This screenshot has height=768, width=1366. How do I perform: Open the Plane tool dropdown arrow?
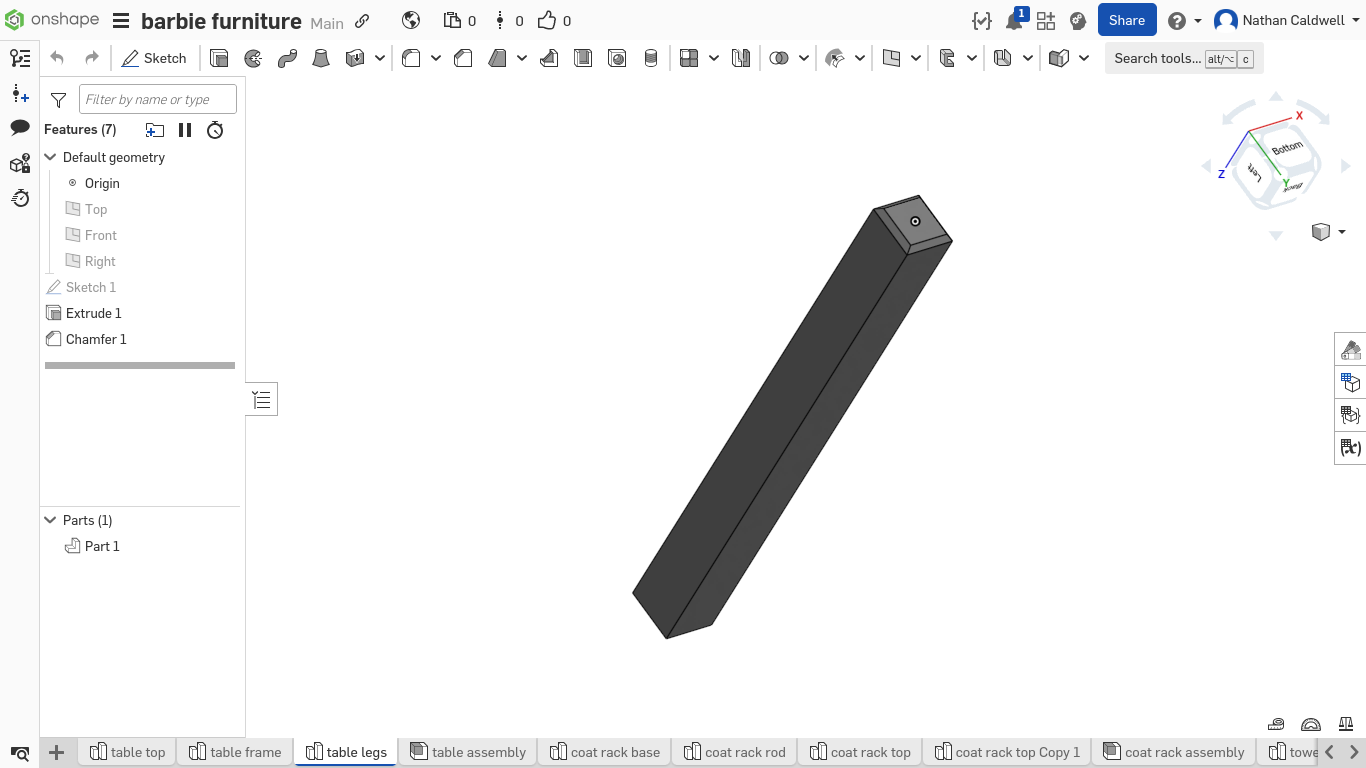916,58
